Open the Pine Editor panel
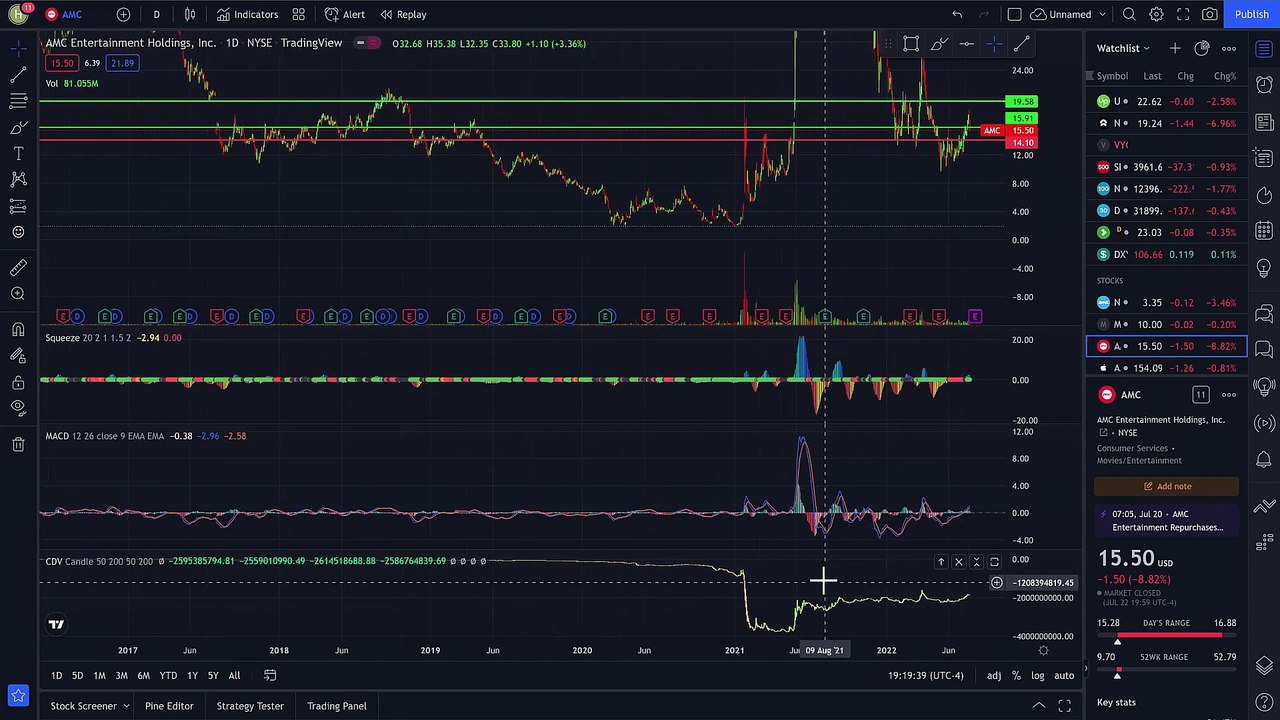 (x=169, y=706)
